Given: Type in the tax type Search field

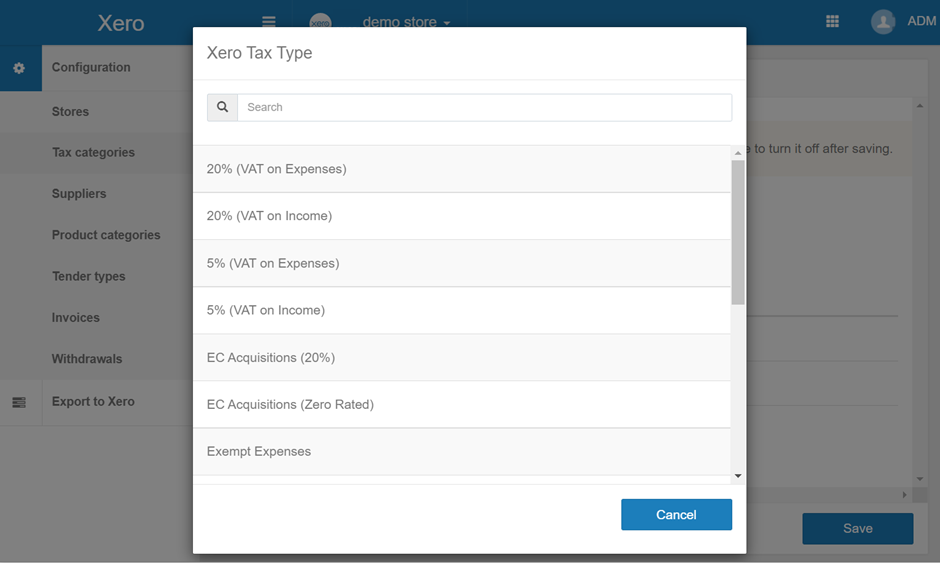Looking at the screenshot, I should pos(484,107).
